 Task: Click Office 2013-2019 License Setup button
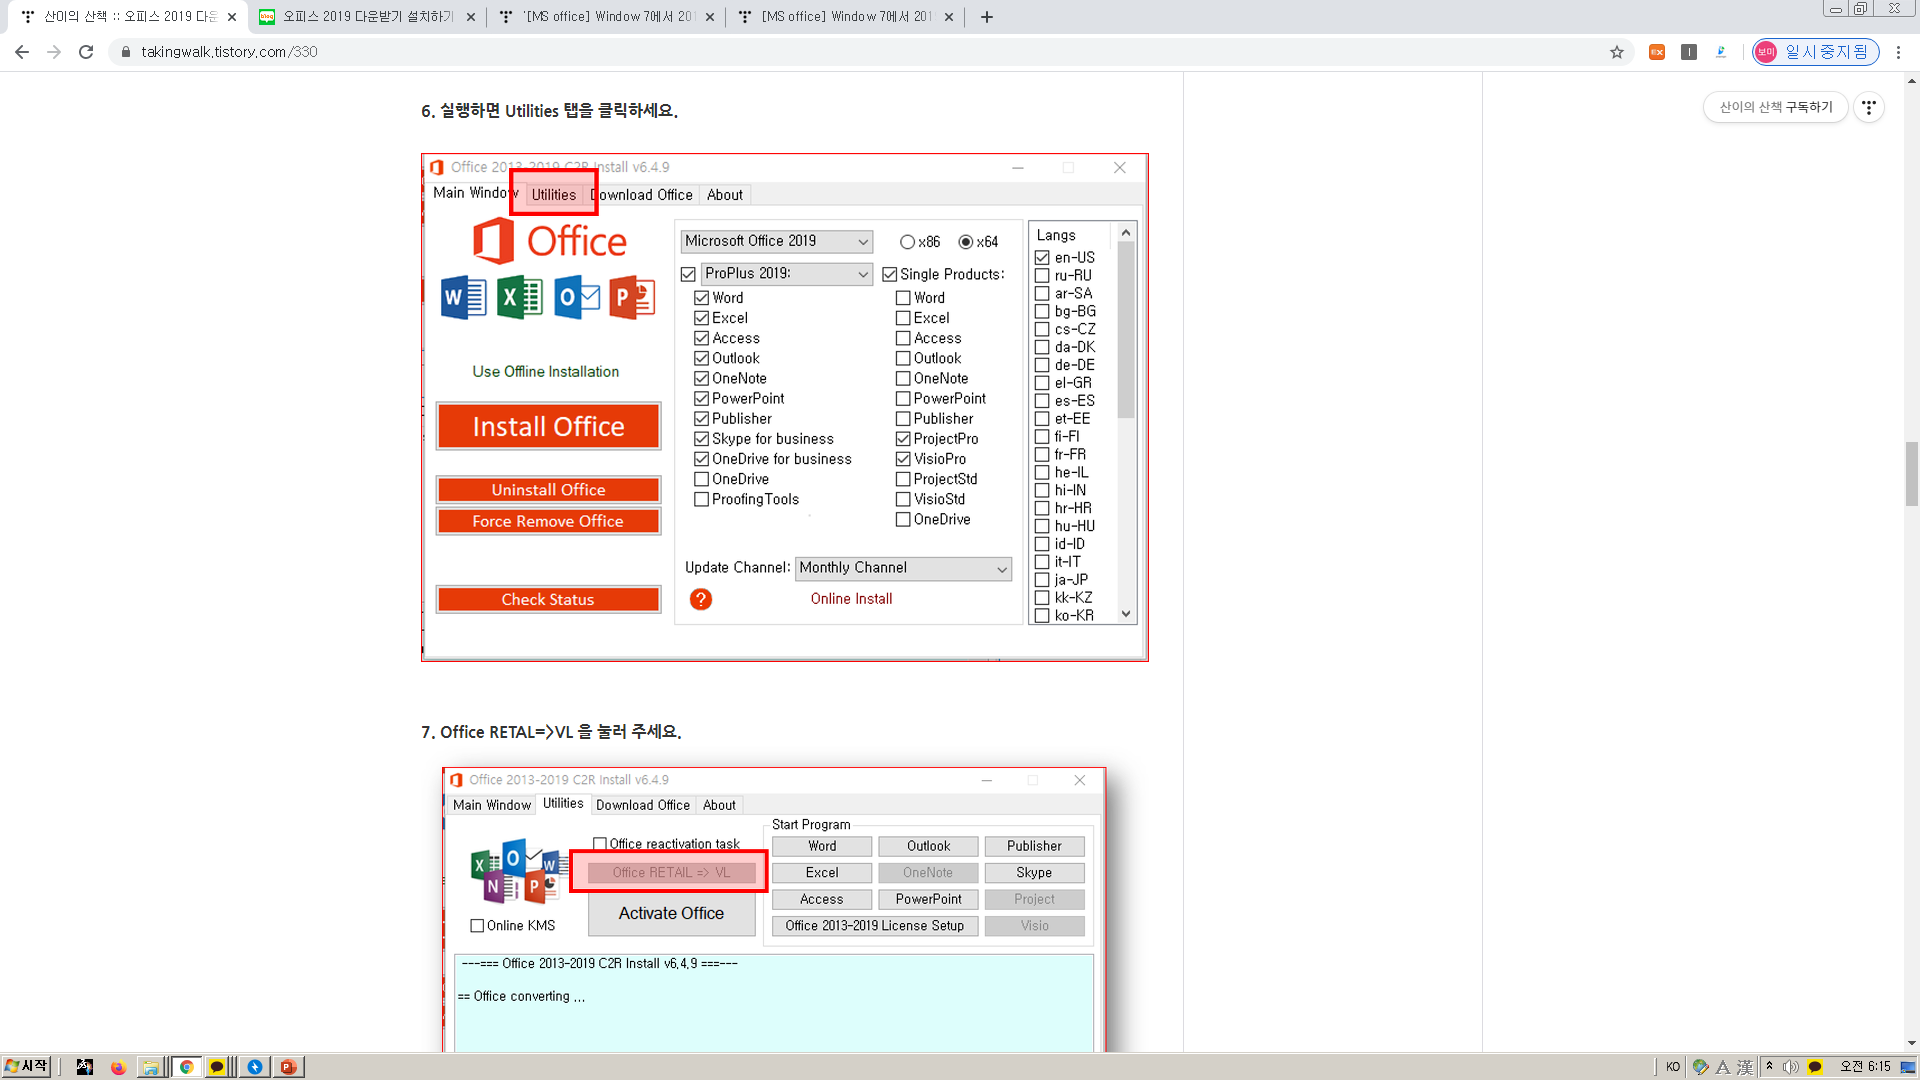[875, 926]
